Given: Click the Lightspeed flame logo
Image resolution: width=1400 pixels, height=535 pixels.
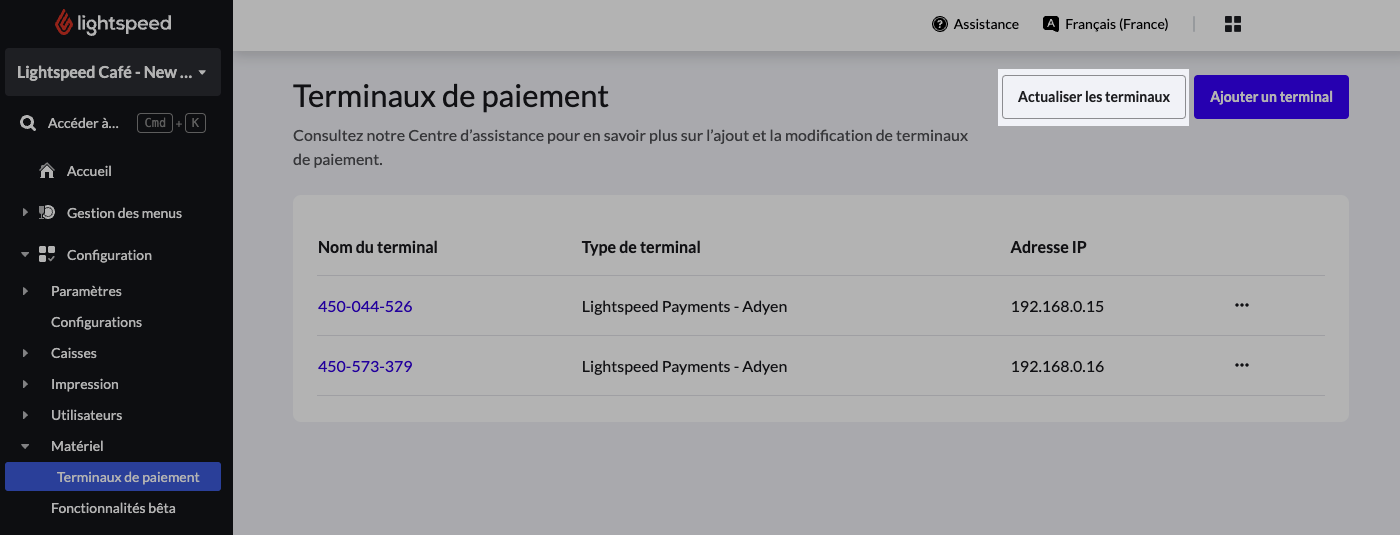Looking at the screenshot, I should tap(65, 22).
